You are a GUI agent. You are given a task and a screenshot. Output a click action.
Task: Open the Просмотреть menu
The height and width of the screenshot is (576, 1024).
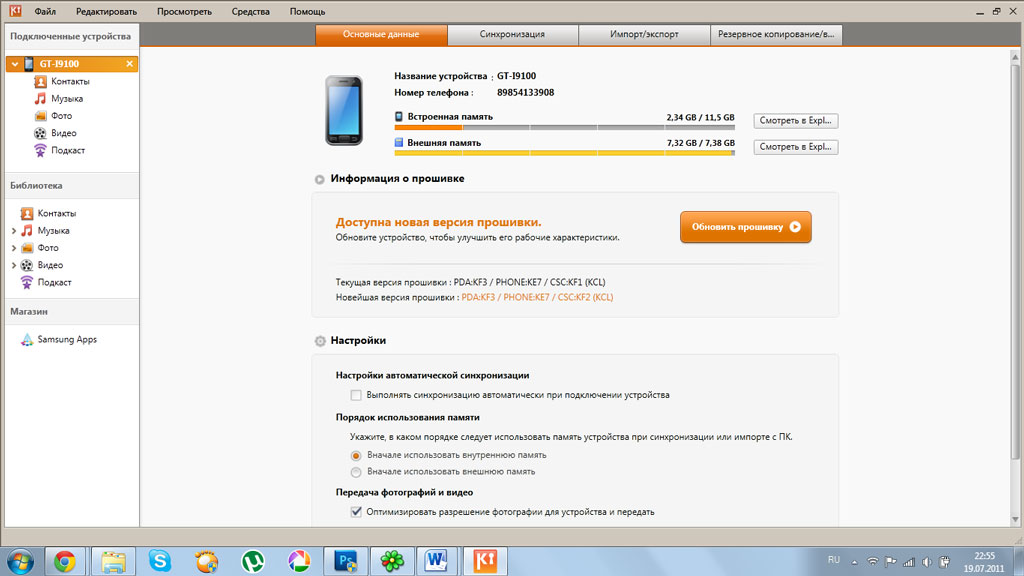(x=184, y=12)
